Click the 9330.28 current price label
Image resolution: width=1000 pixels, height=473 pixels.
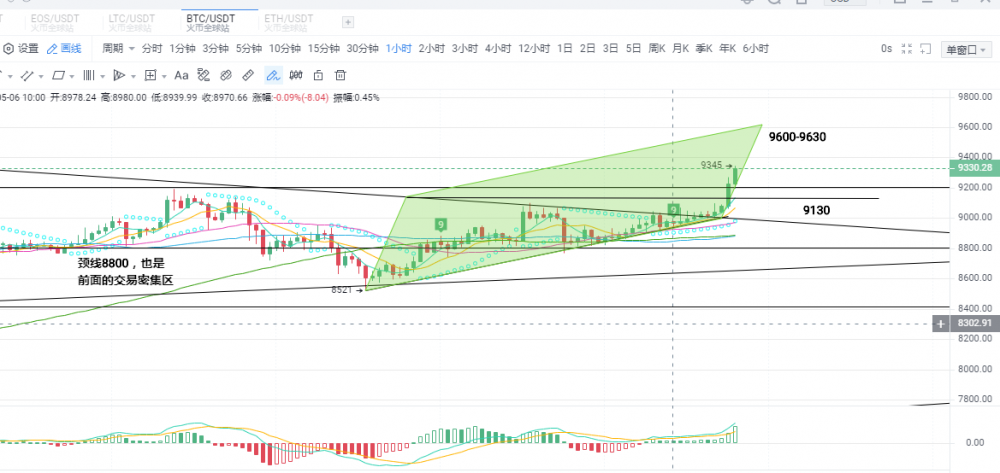972,169
